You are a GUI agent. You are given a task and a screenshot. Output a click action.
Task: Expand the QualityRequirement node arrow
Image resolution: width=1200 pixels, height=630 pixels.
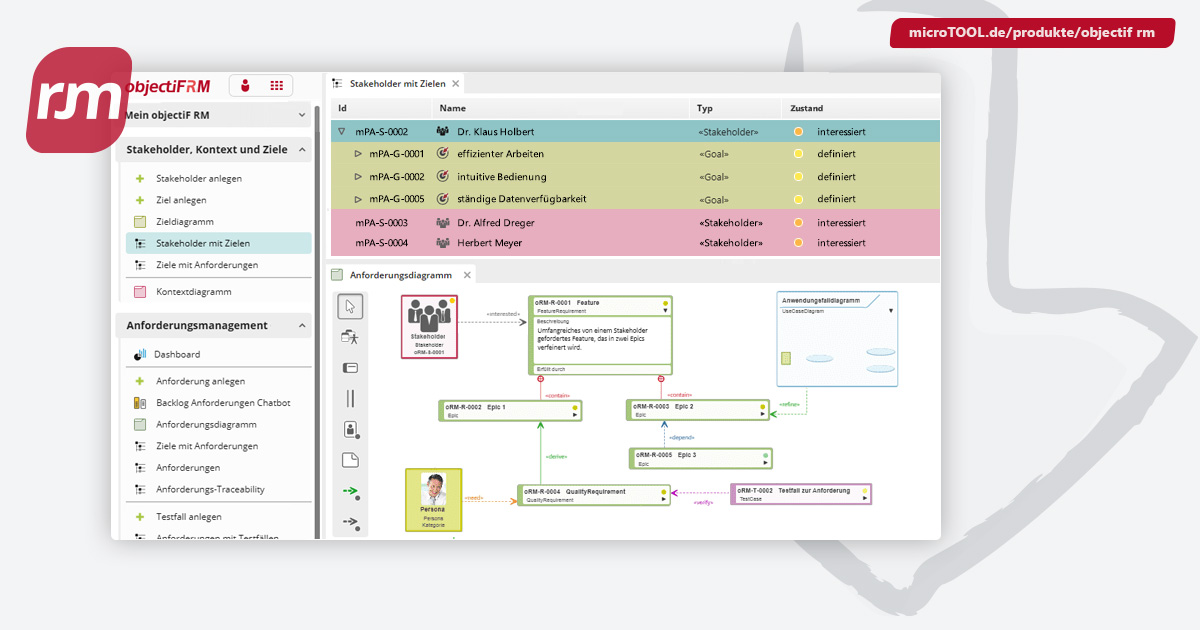point(664,499)
